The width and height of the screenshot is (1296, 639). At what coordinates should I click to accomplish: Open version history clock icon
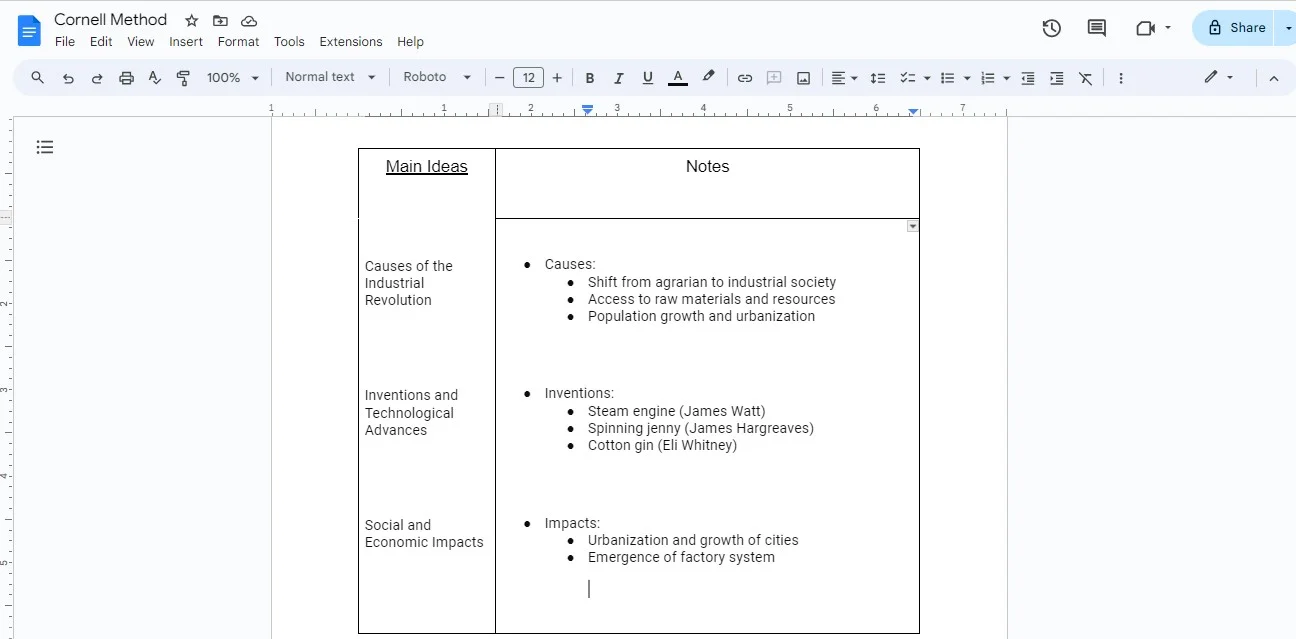click(1051, 28)
